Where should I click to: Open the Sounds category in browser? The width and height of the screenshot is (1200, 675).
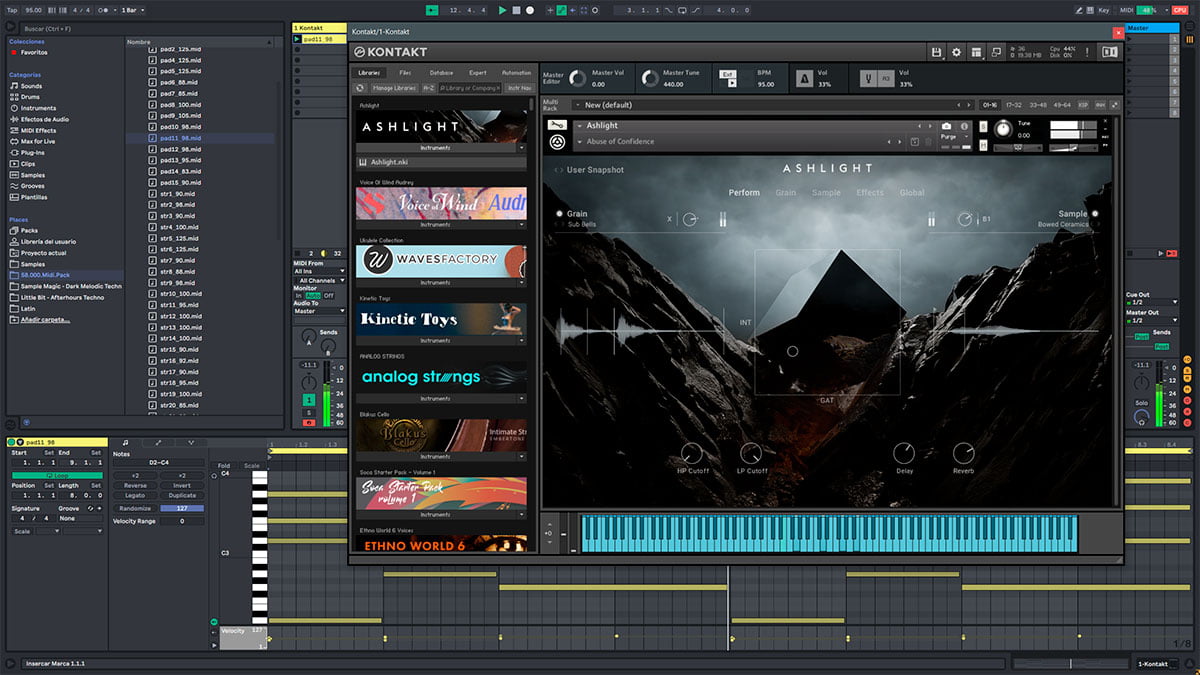coord(32,86)
